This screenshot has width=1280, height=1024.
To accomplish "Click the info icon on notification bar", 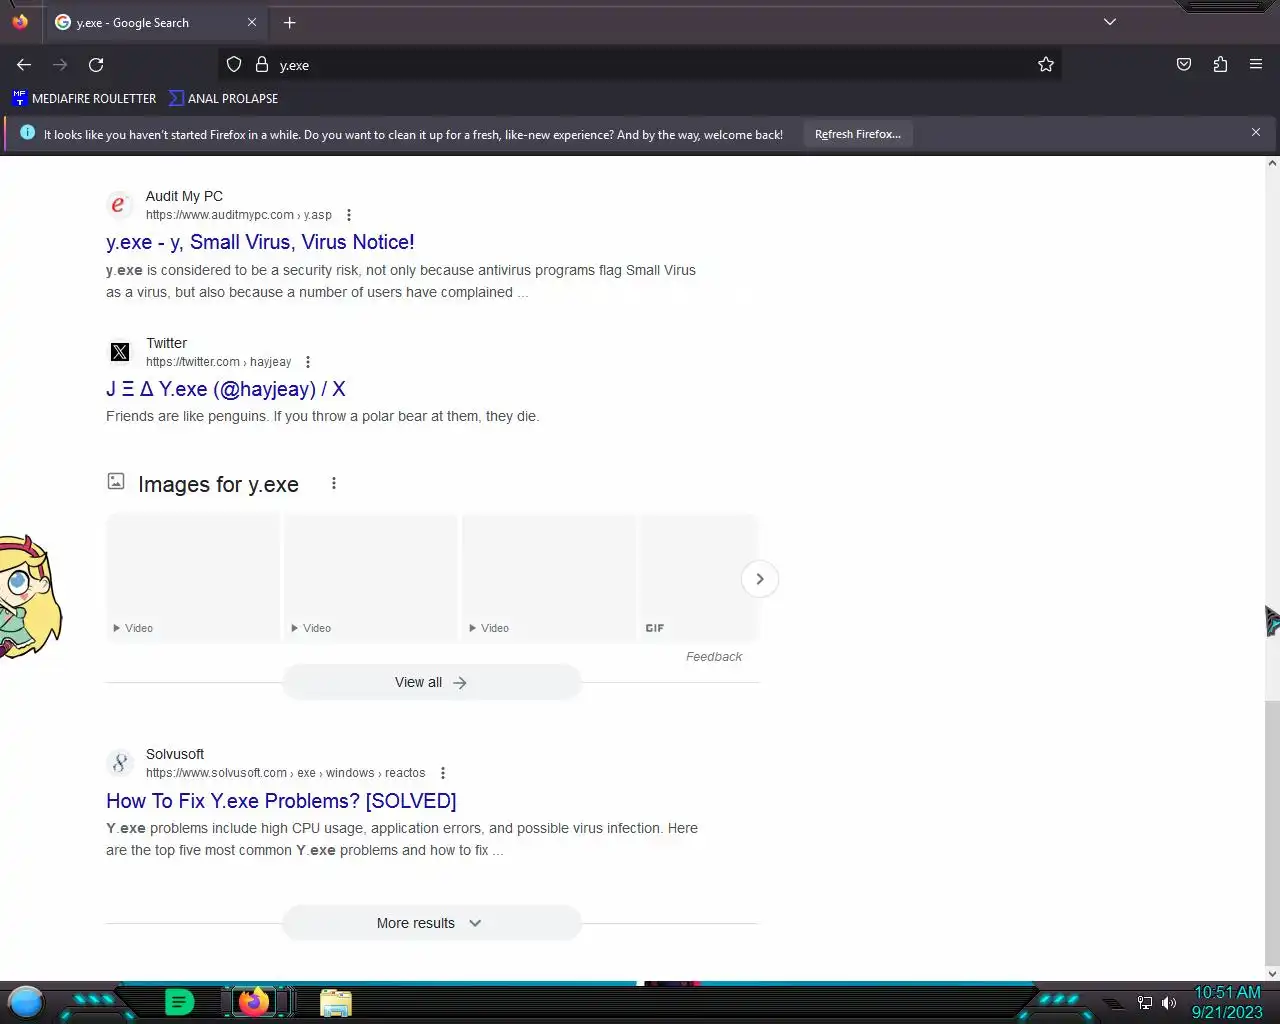I will 27,133.
